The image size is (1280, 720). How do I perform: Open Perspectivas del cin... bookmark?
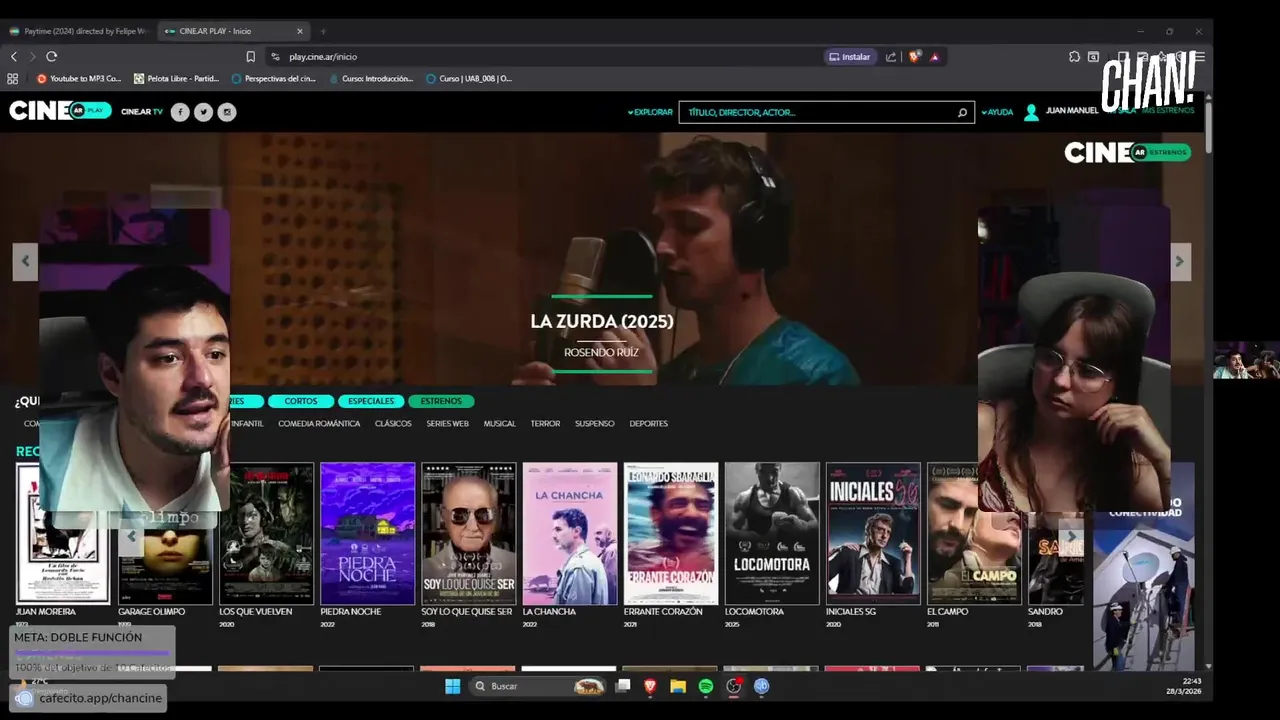(x=273, y=78)
